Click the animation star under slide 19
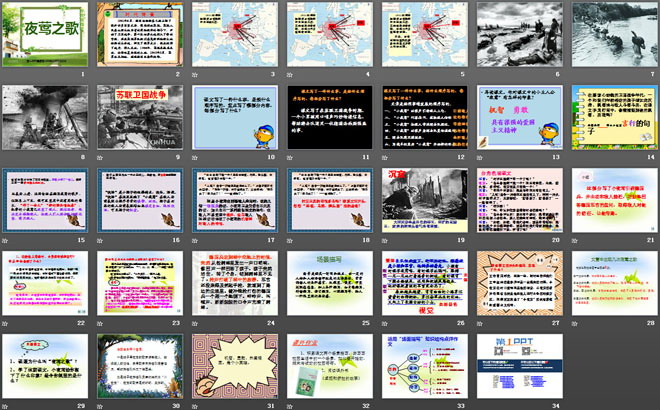Screen dimensions: 660x410 [x=385, y=241]
